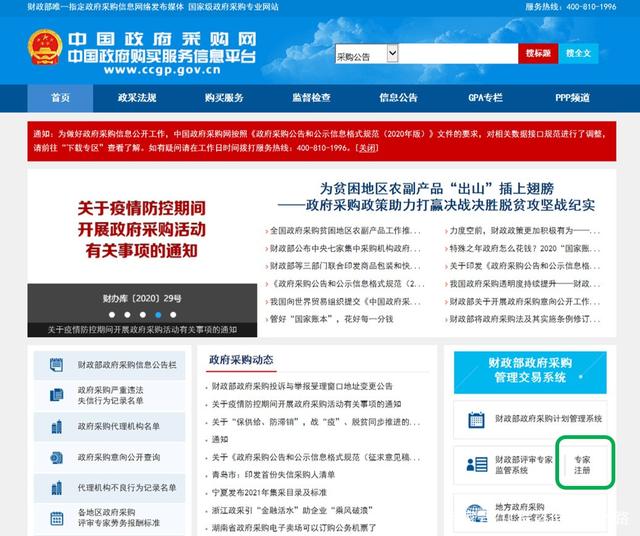Select the fifth carousel slide dot
The height and width of the screenshot is (536, 640).
173,315
